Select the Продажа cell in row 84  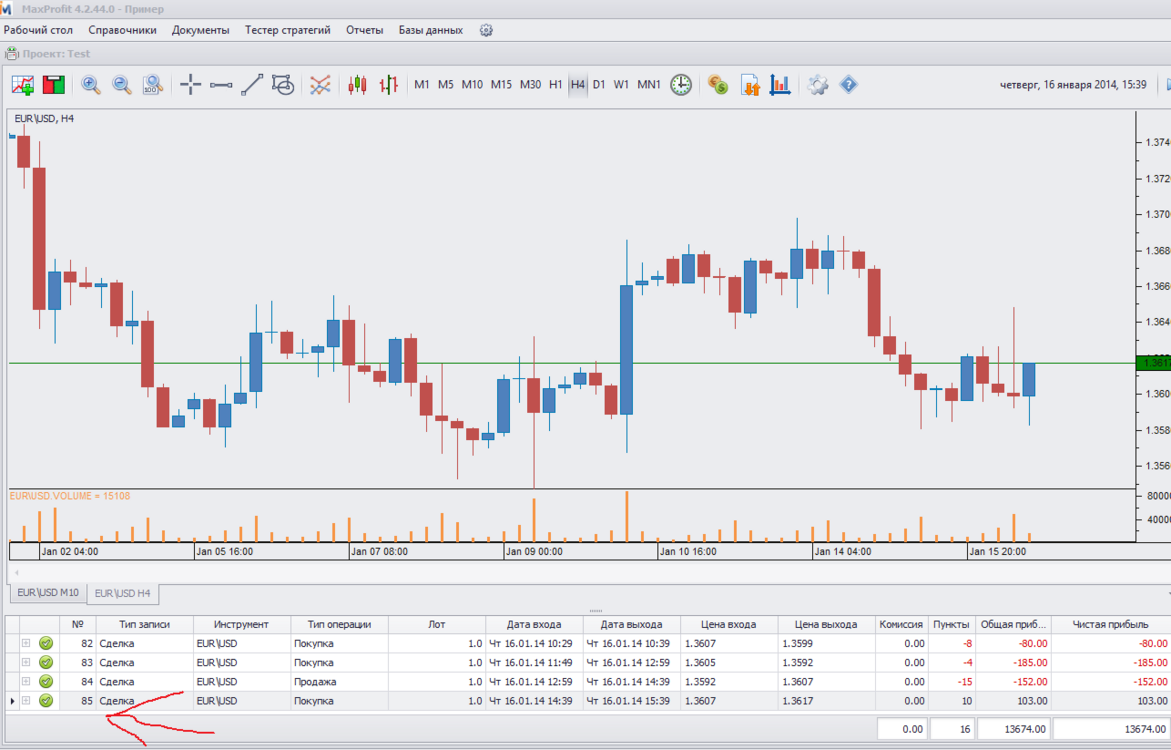pyautogui.click(x=339, y=681)
